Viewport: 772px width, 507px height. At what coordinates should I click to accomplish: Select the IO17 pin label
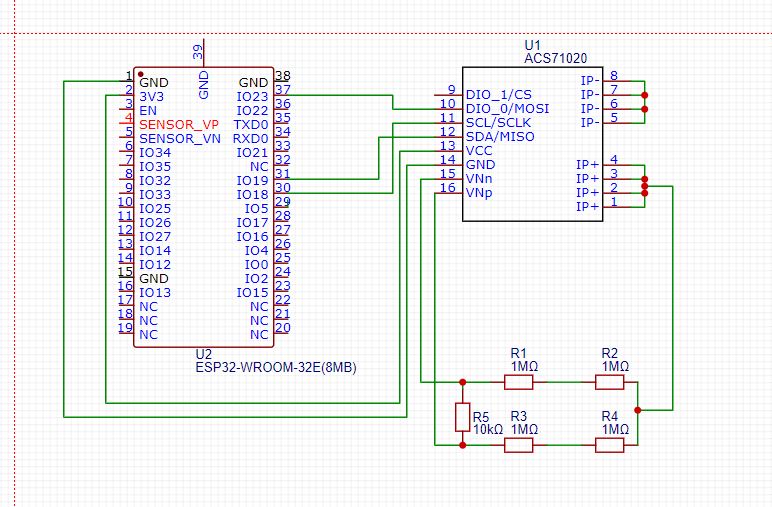point(252,222)
